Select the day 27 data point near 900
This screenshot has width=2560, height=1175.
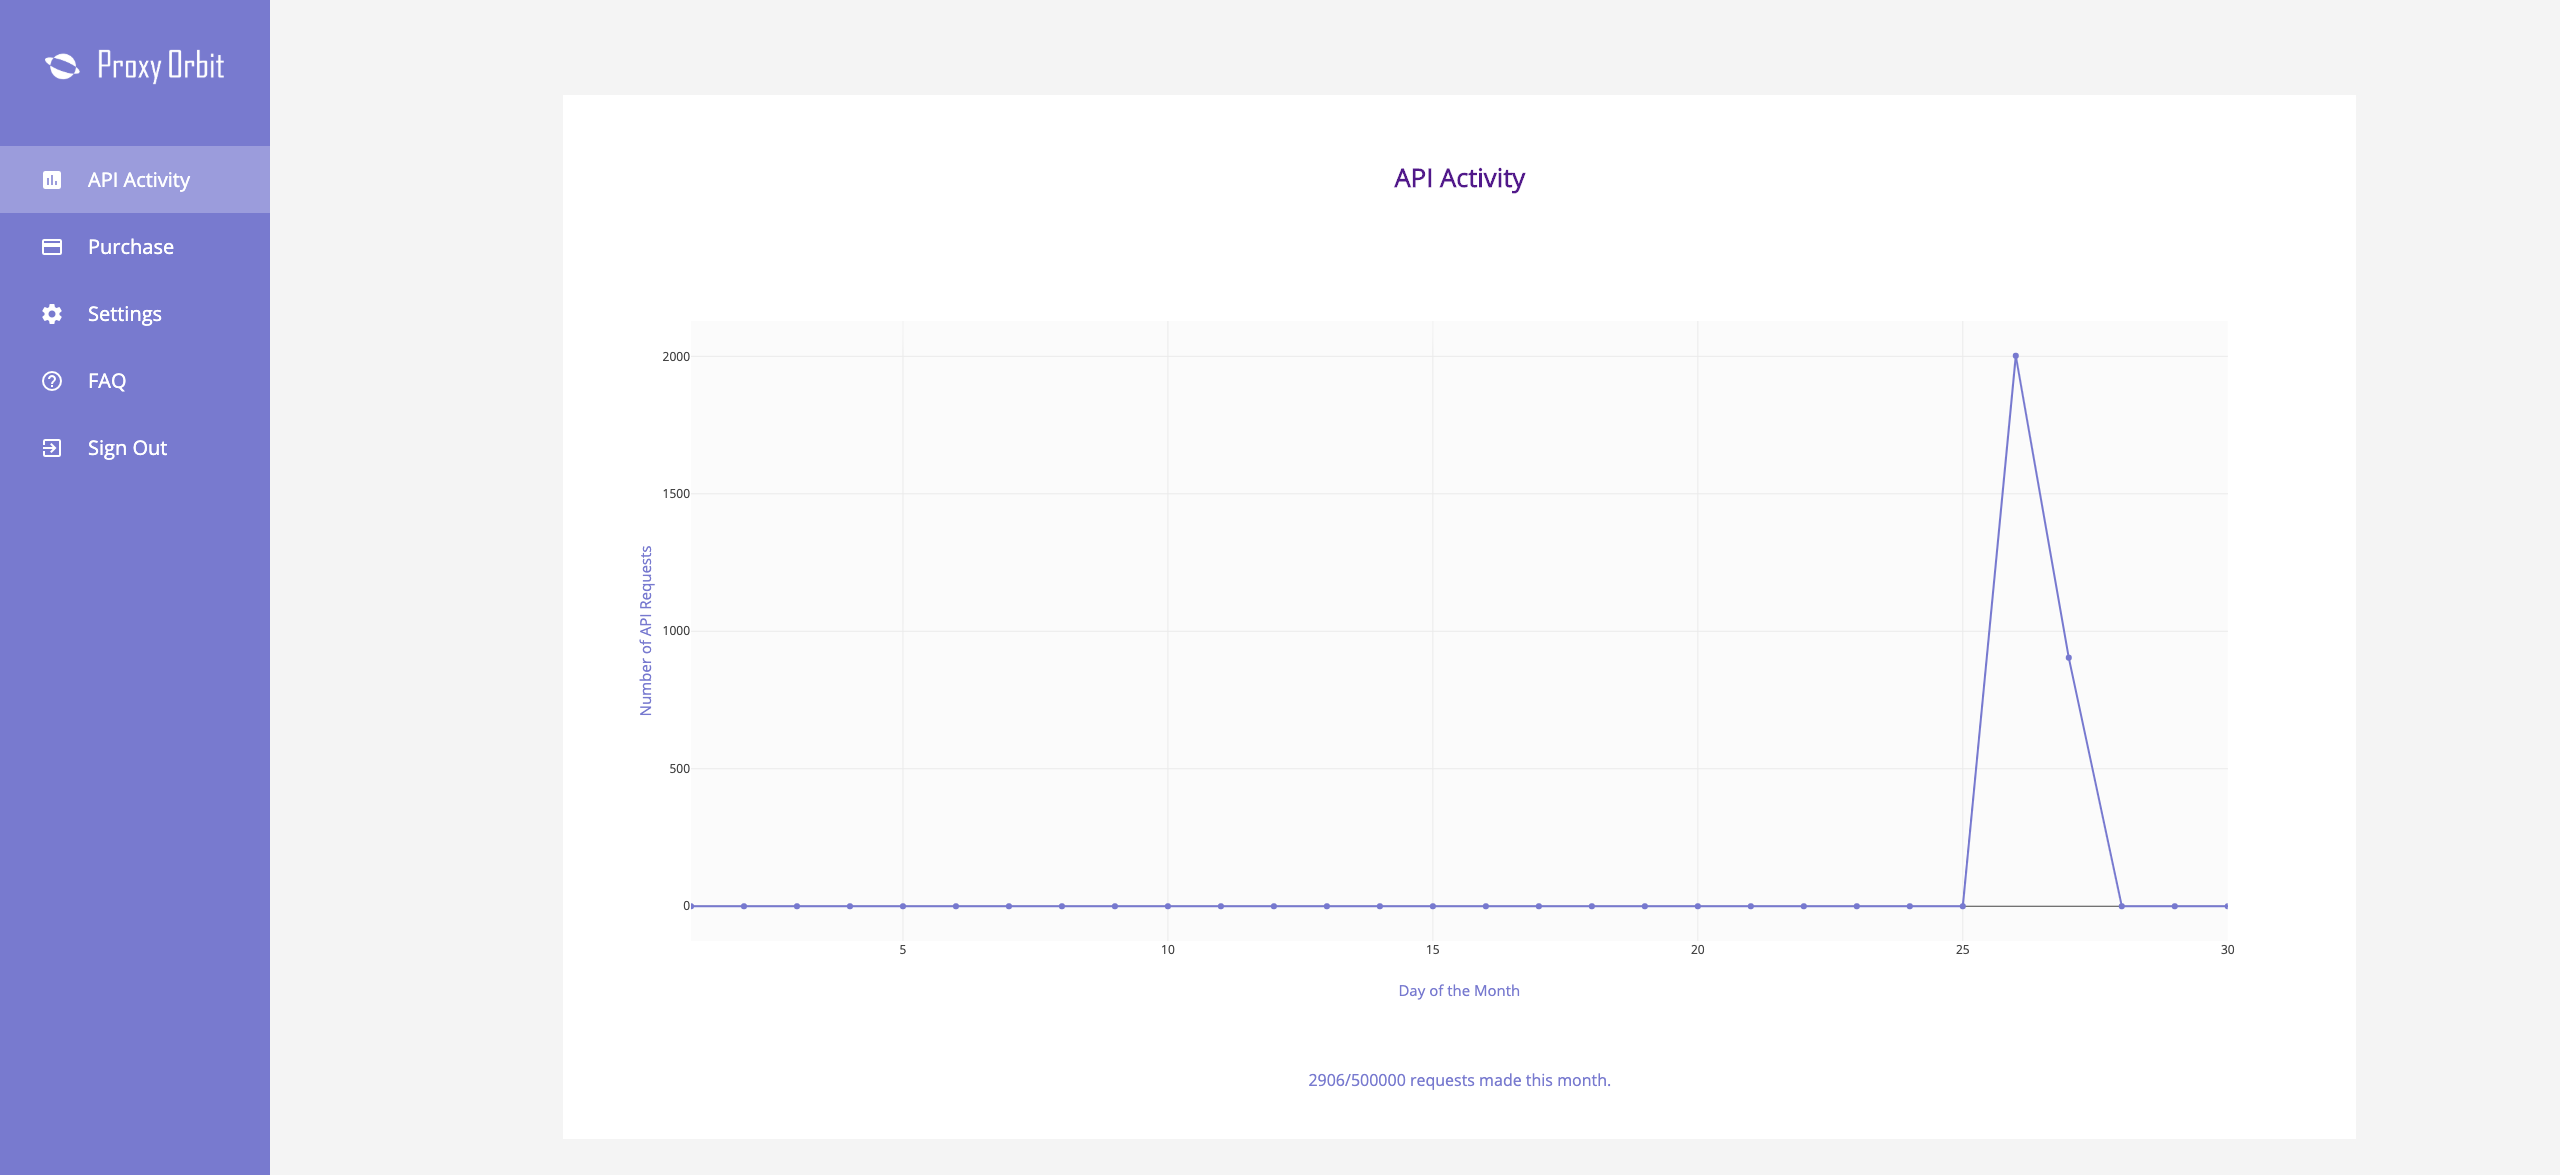tap(2068, 658)
